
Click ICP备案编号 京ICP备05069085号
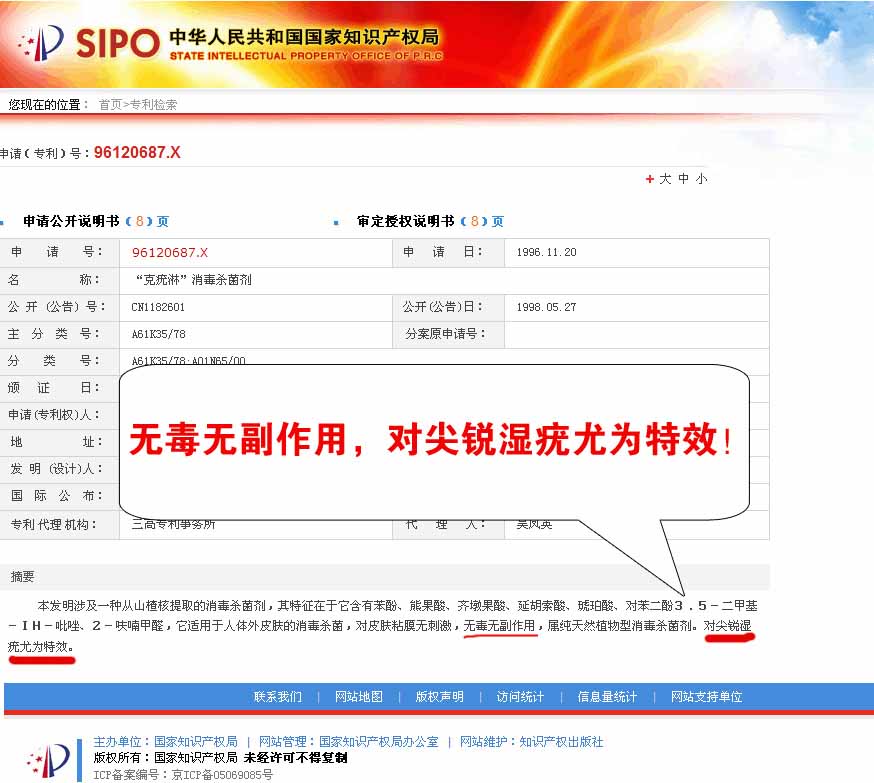(183, 775)
